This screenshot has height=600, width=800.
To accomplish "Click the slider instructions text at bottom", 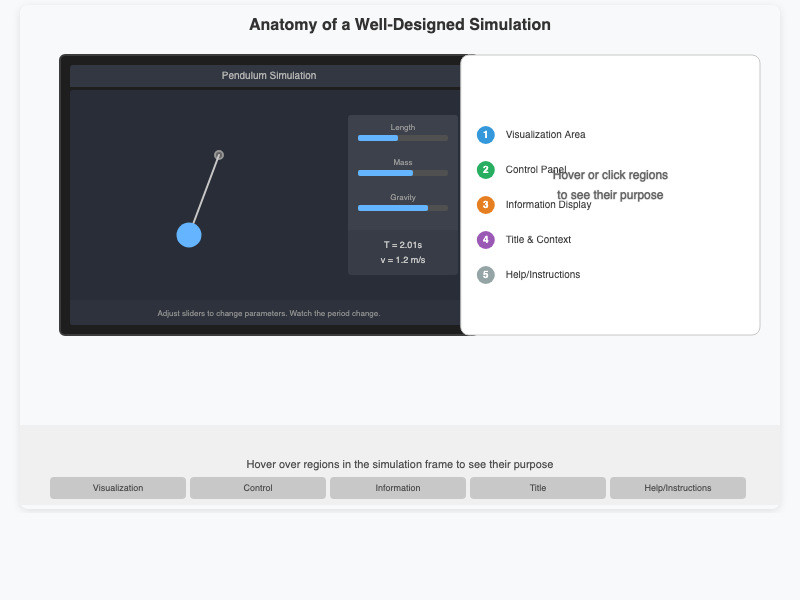I will click(268, 313).
